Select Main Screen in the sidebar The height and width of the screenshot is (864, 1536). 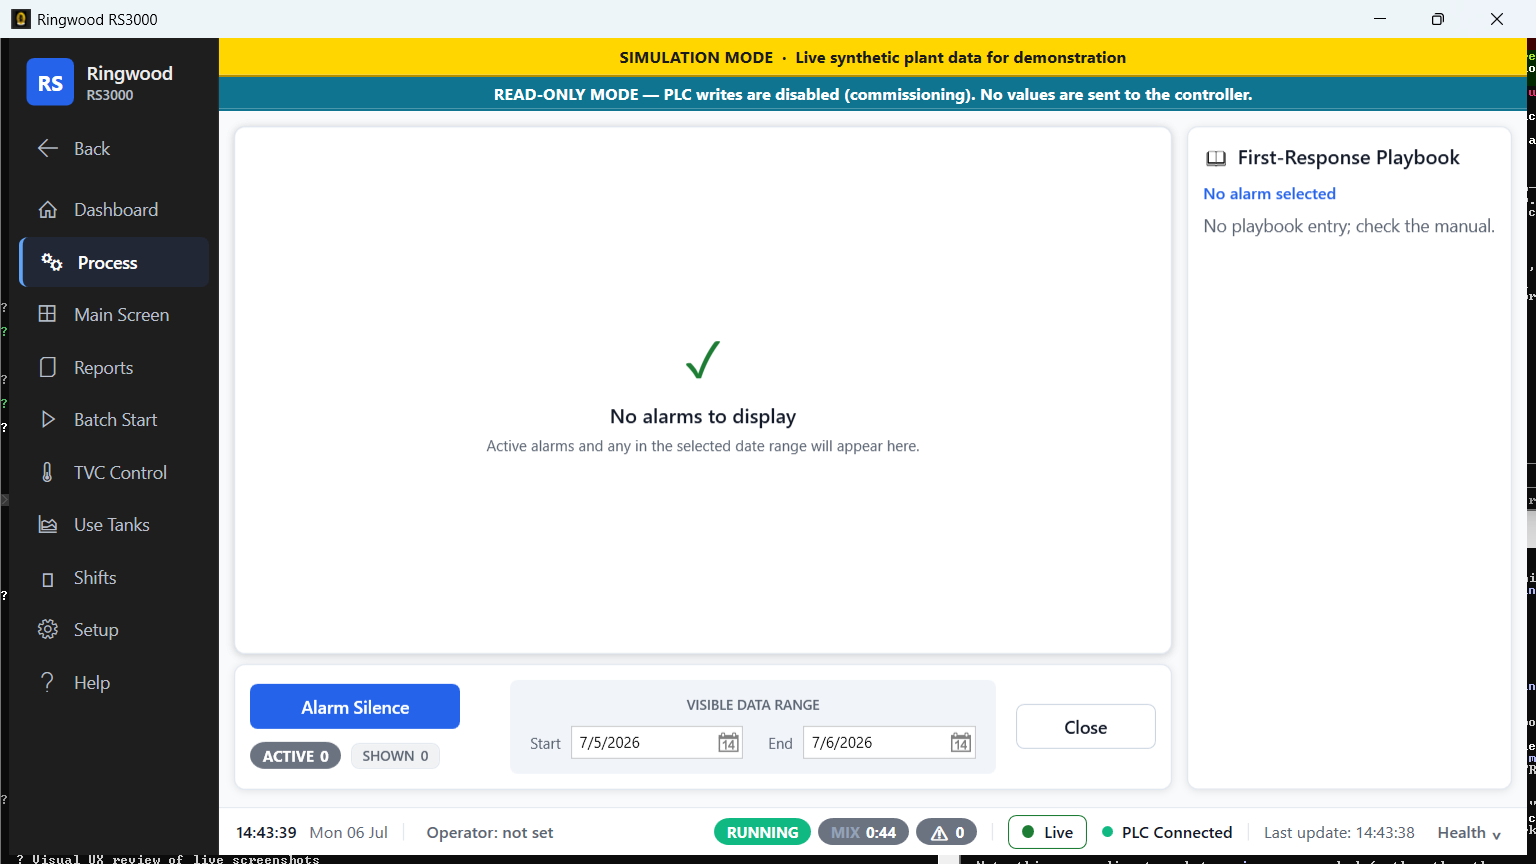click(114, 314)
